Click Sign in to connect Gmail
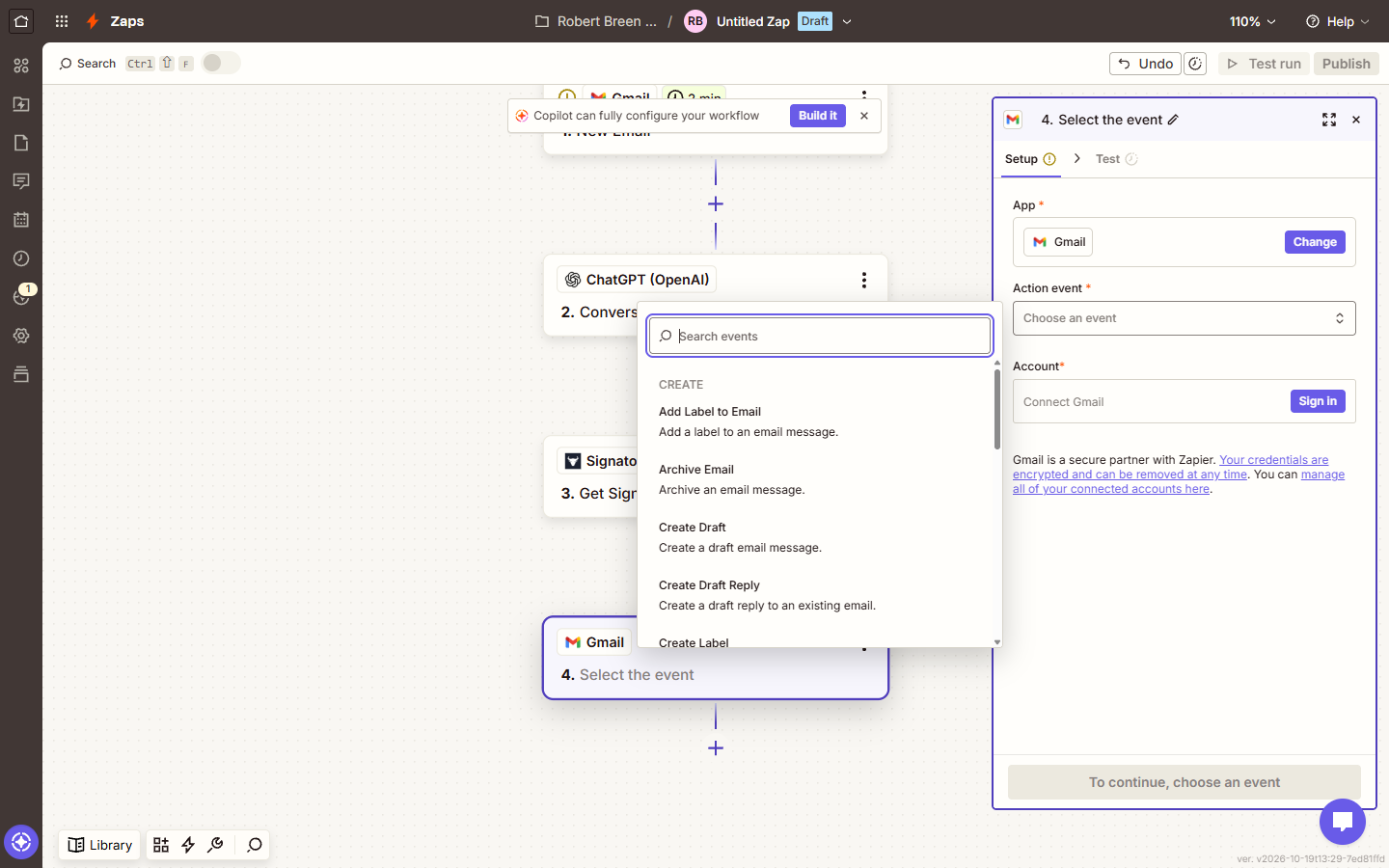This screenshot has width=1389, height=868. [1318, 401]
